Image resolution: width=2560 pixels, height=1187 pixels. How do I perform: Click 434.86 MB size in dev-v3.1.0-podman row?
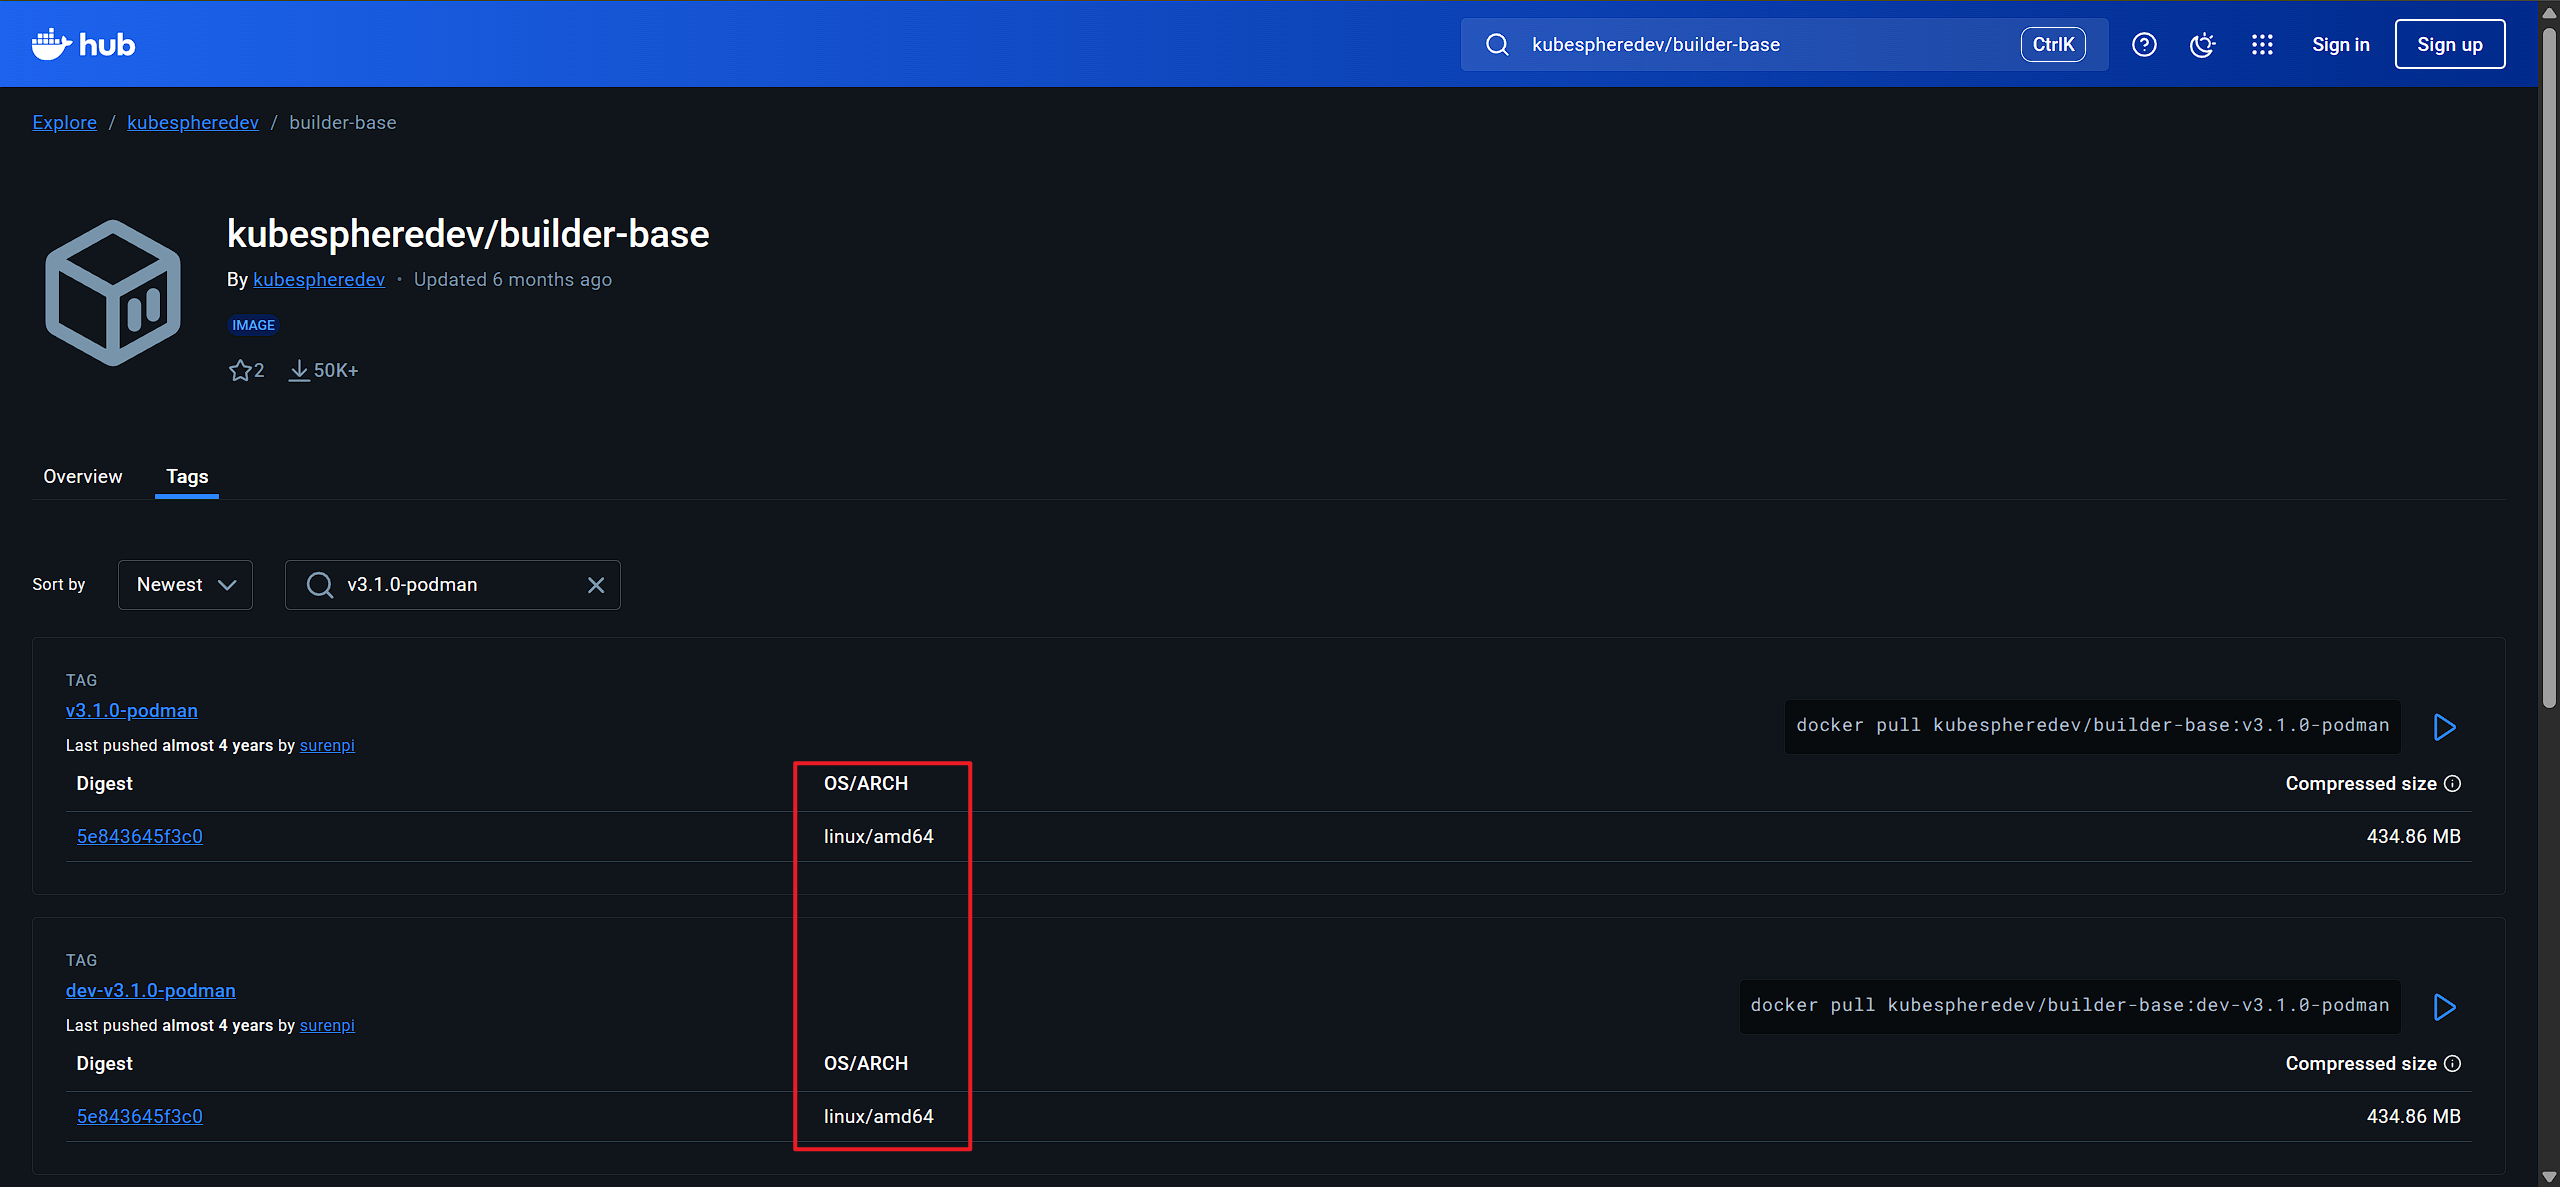[2413, 1116]
